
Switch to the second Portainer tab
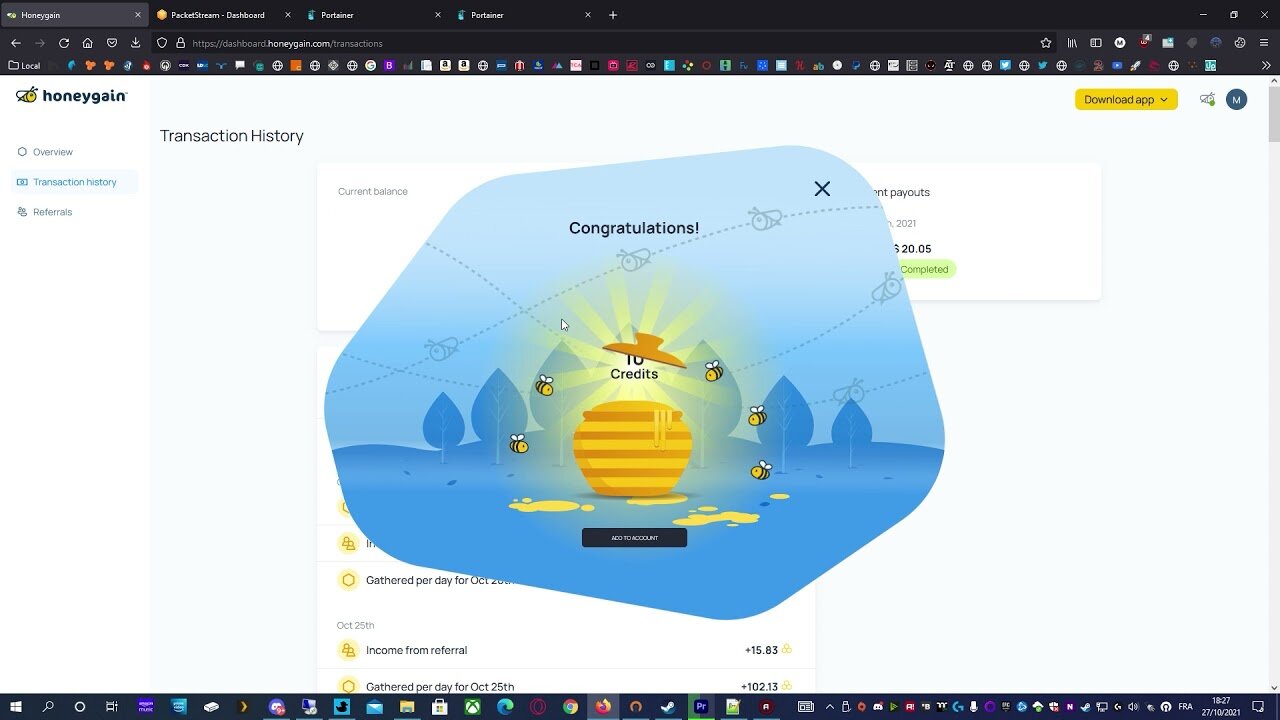[x=522, y=15]
